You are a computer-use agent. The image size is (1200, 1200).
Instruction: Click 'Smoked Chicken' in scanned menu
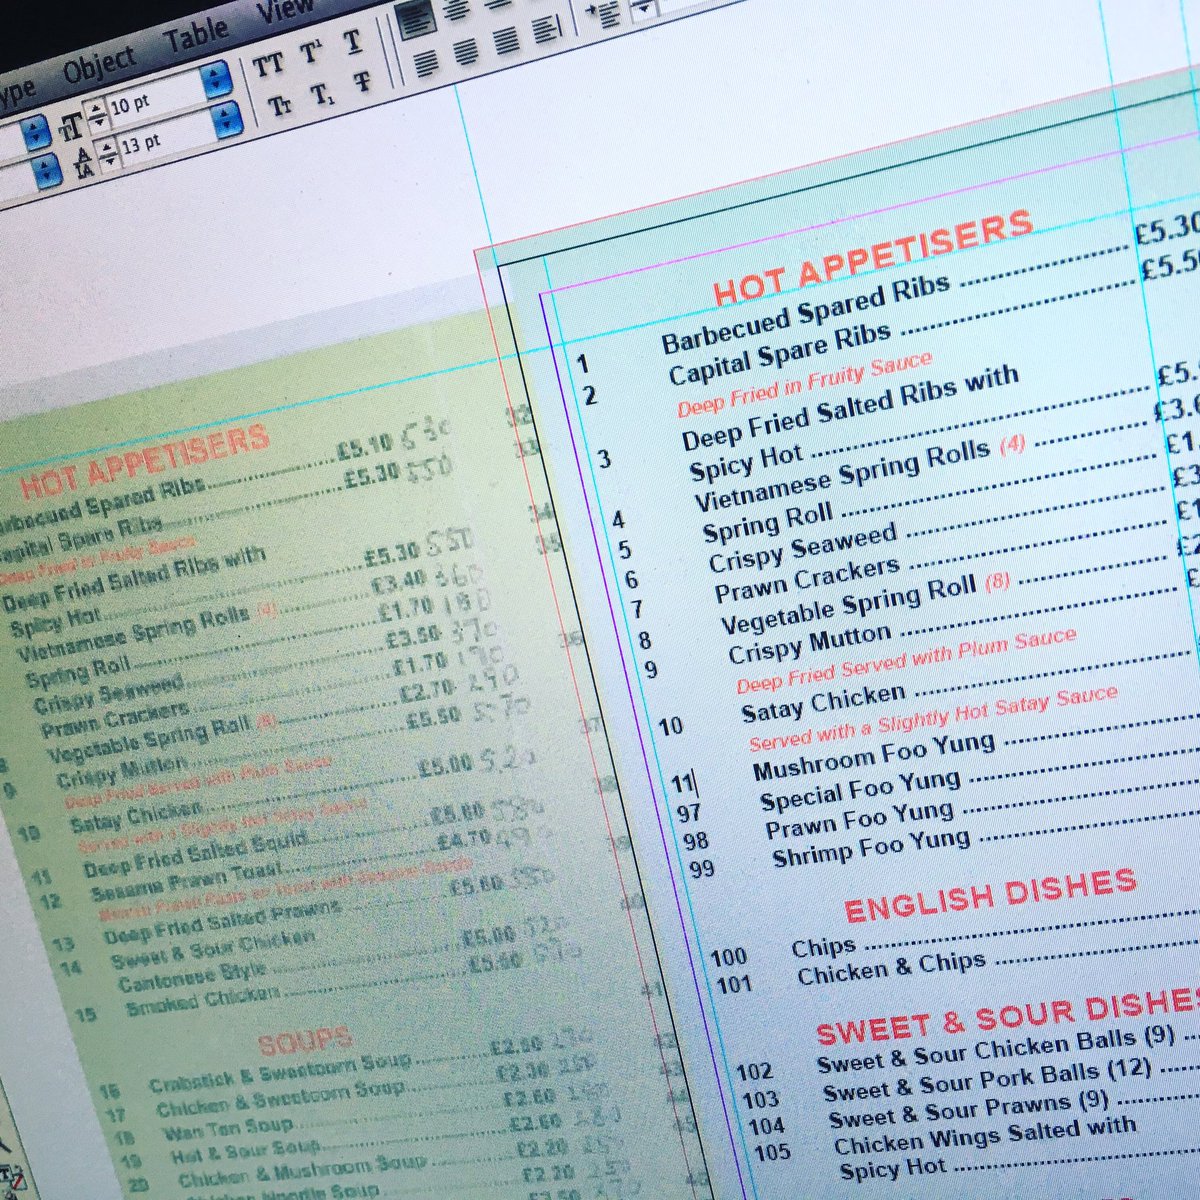pyautogui.click(x=203, y=1001)
